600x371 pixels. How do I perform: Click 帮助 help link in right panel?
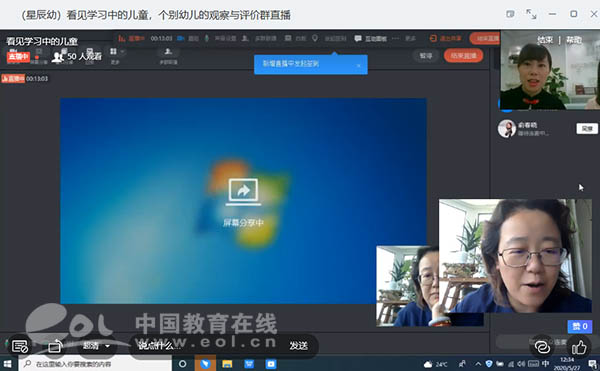[574, 40]
